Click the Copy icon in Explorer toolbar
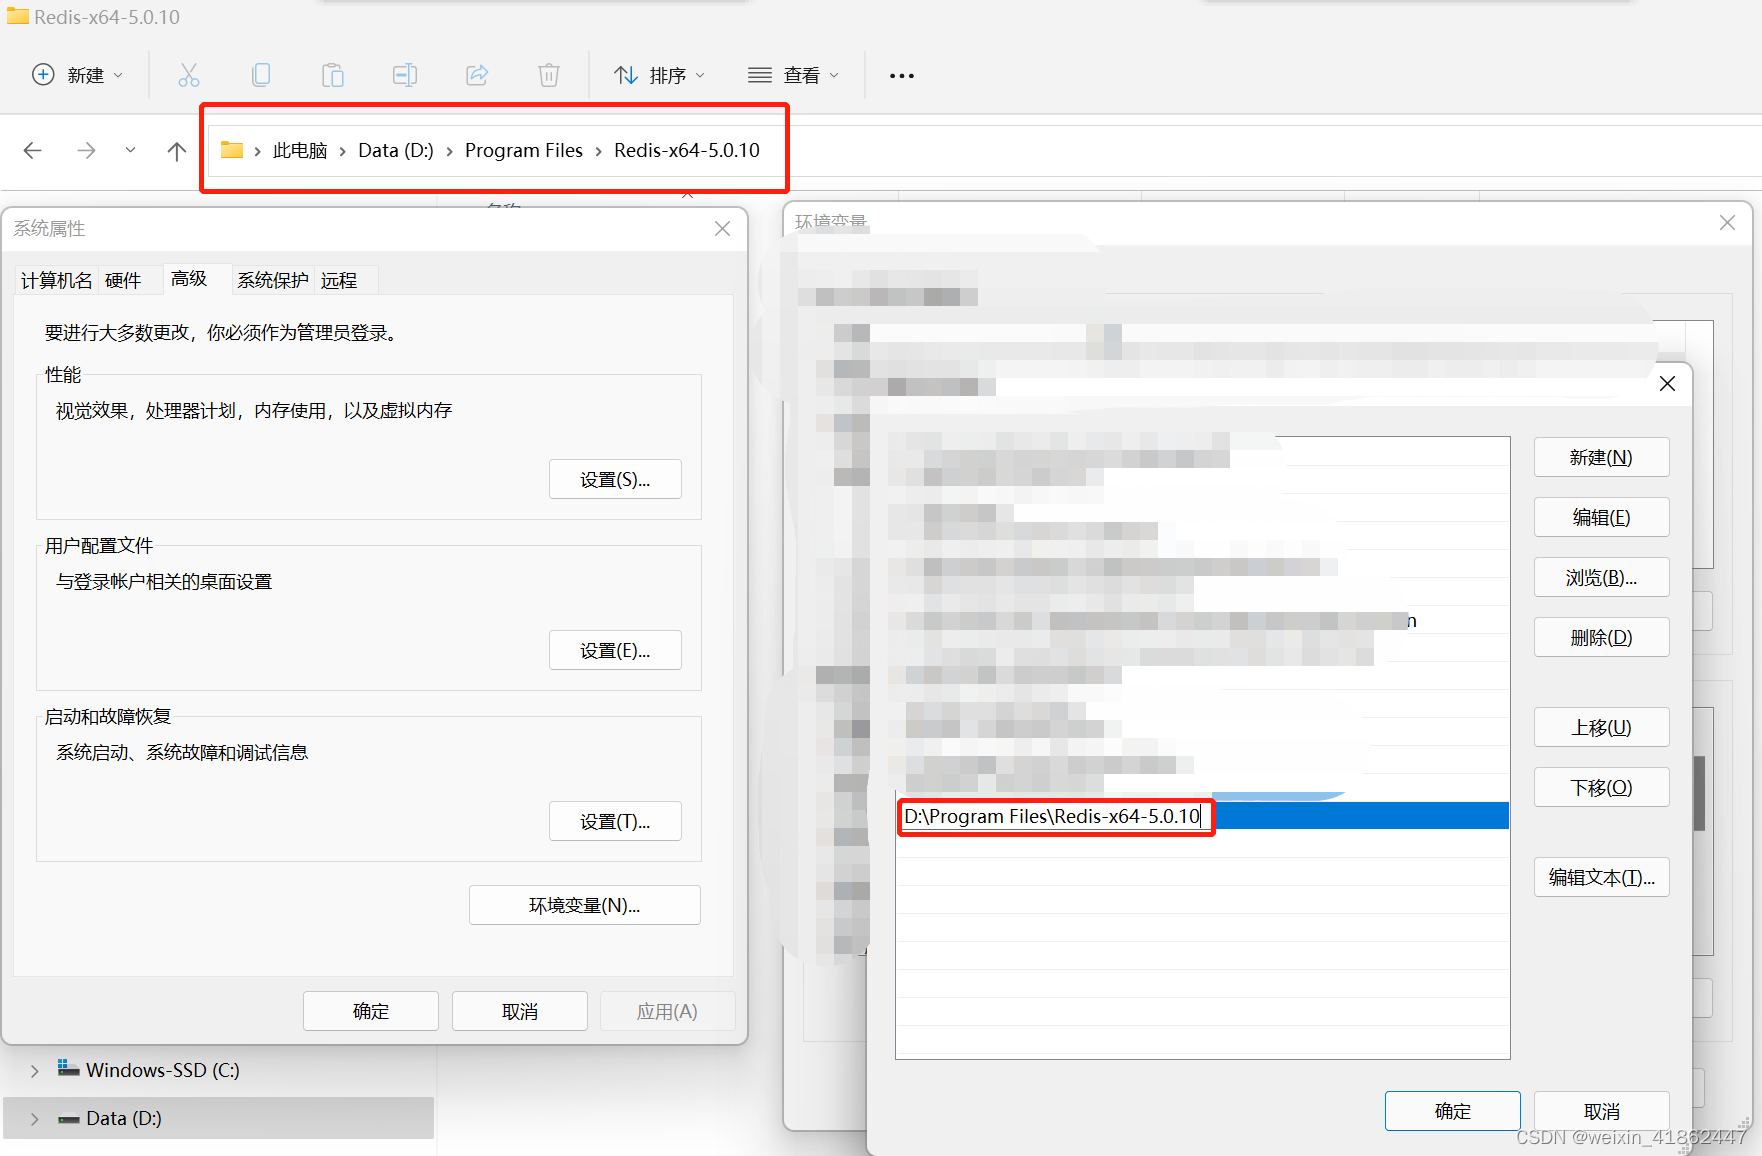The width and height of the screenshot is (1762, 1156). coord(261,74)
